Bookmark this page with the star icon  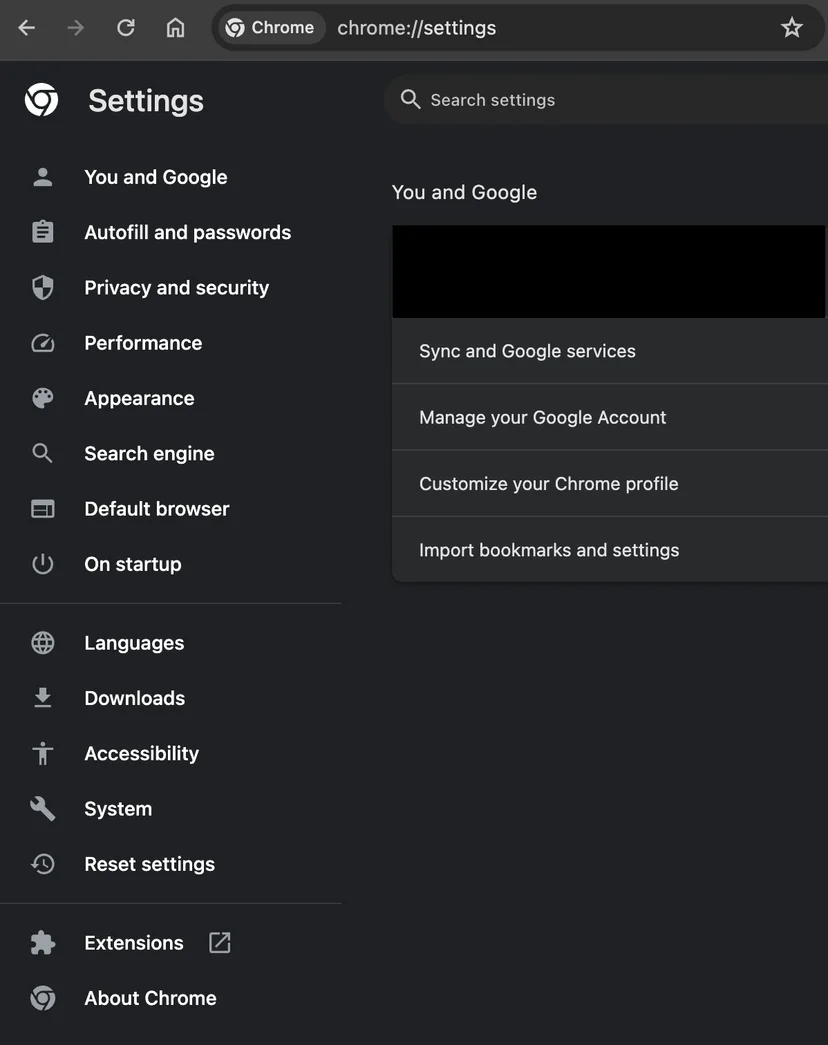792,28
